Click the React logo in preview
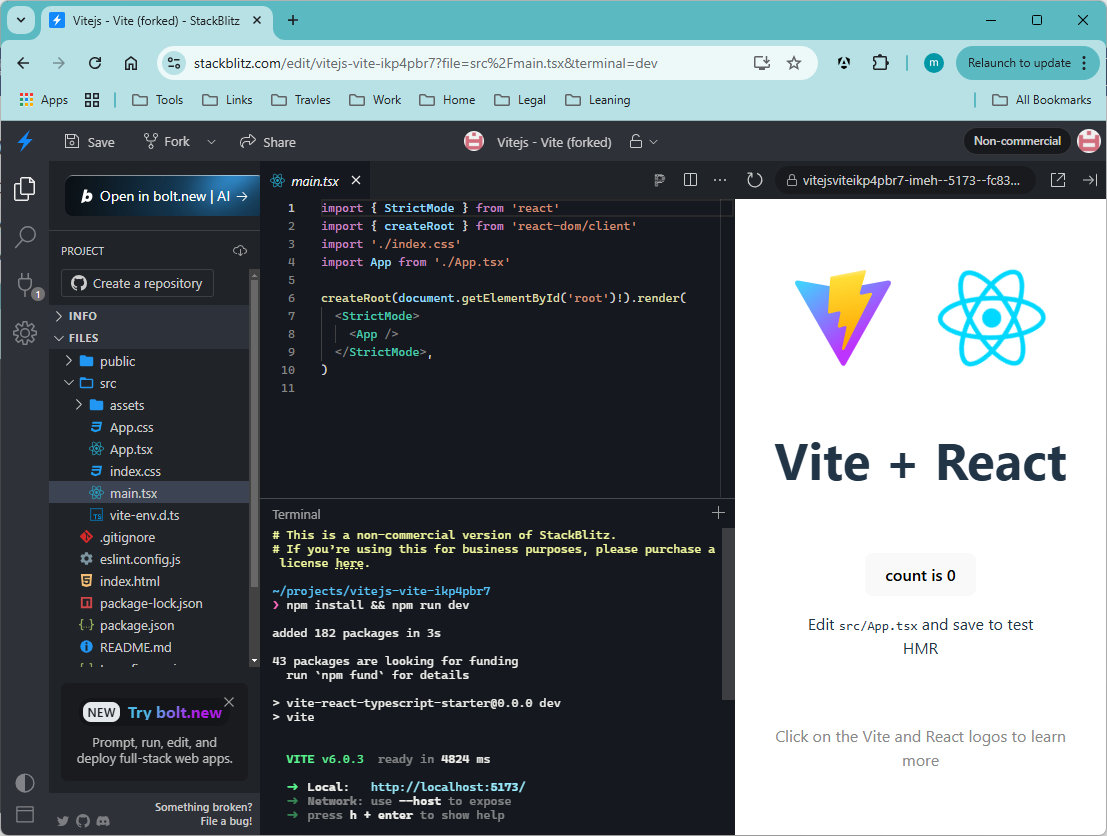This screenshot has width=1107, height=836. tap(991, 318)
